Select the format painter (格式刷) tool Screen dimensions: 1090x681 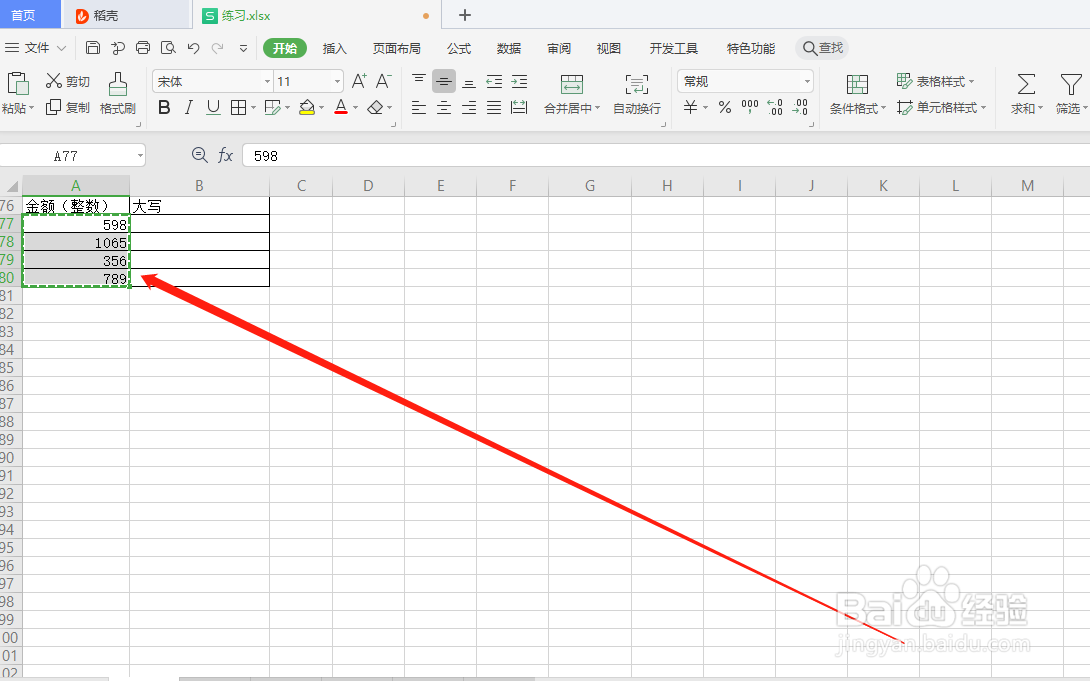(118, 95)
